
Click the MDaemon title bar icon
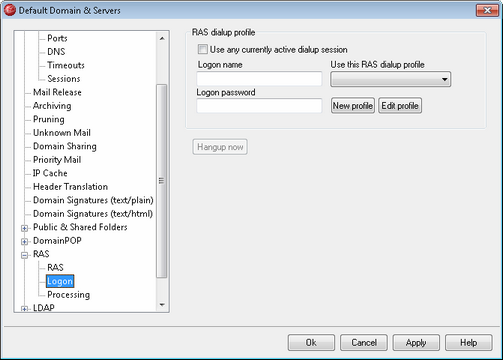pyautogui.click(x=10, y=10)
